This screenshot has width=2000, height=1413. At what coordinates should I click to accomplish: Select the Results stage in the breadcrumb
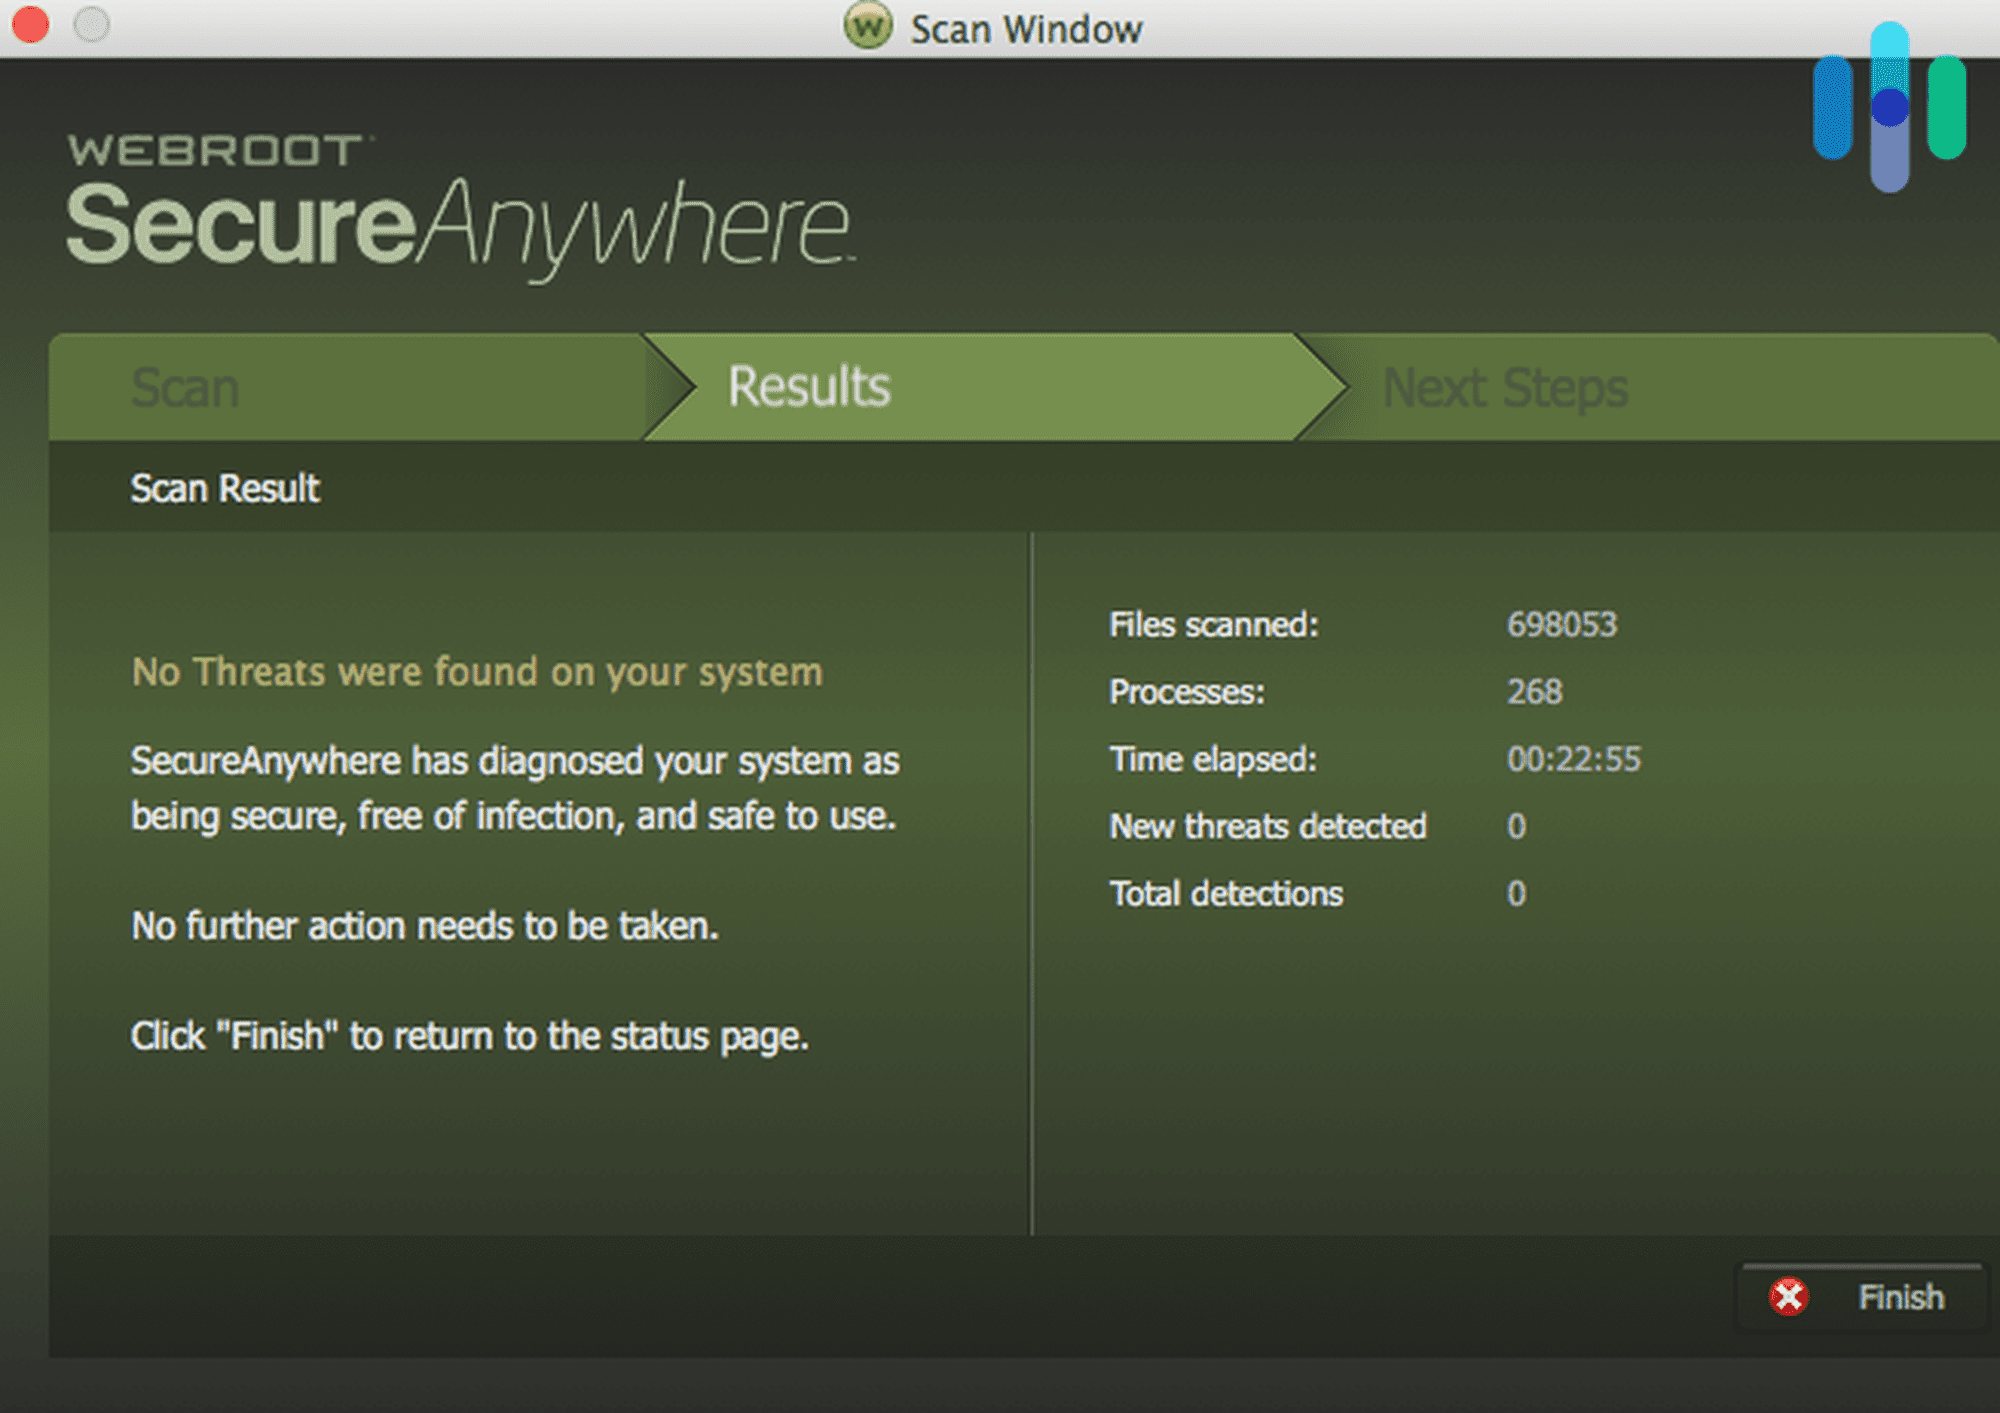808,387
